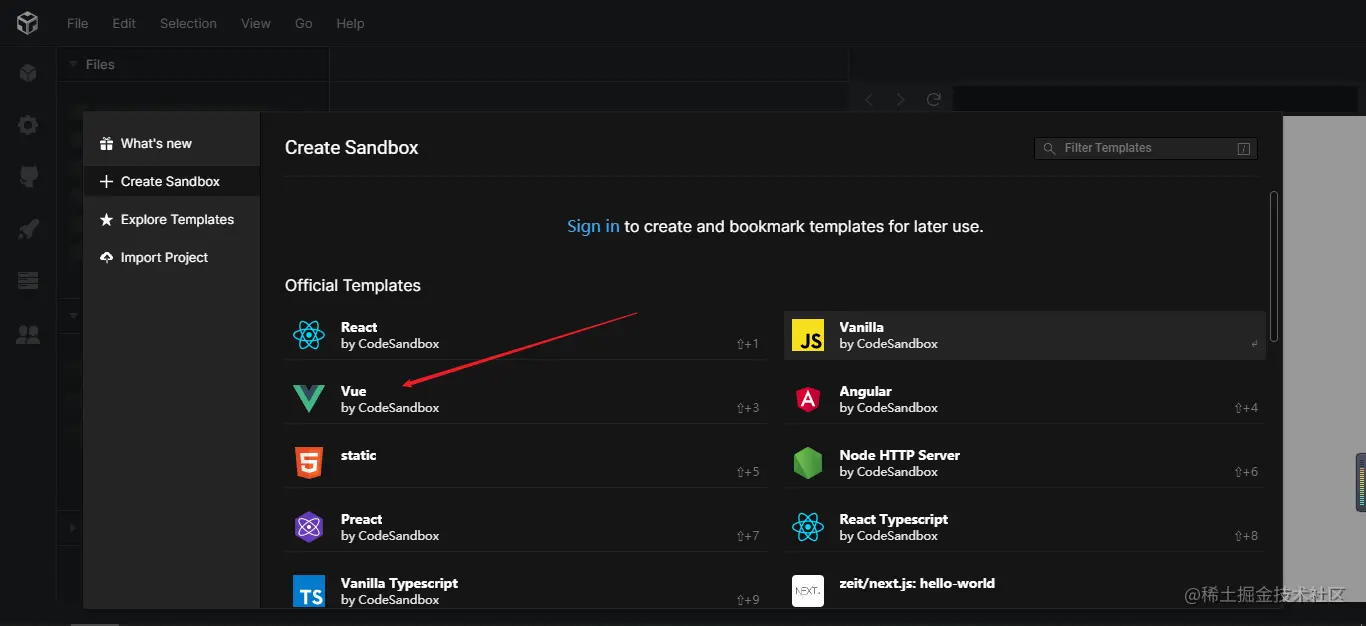Screen dimensions: 1366x626
Task: Choose the React template name
Action: [359, 327]
